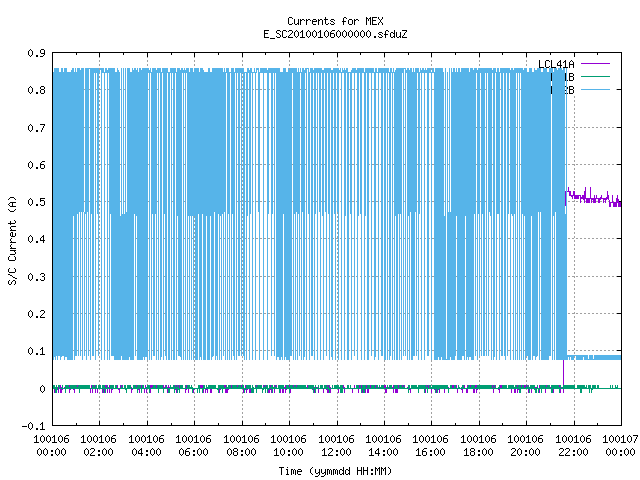Click the 0.1 y-axis tick label
This screenshot has height=480, width=640.
(x=36, y=351)
